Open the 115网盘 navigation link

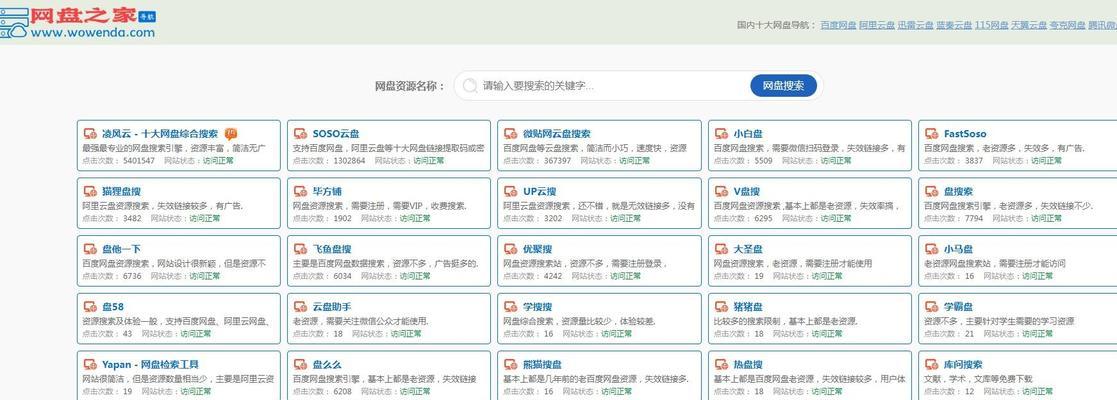coord(992,25)
